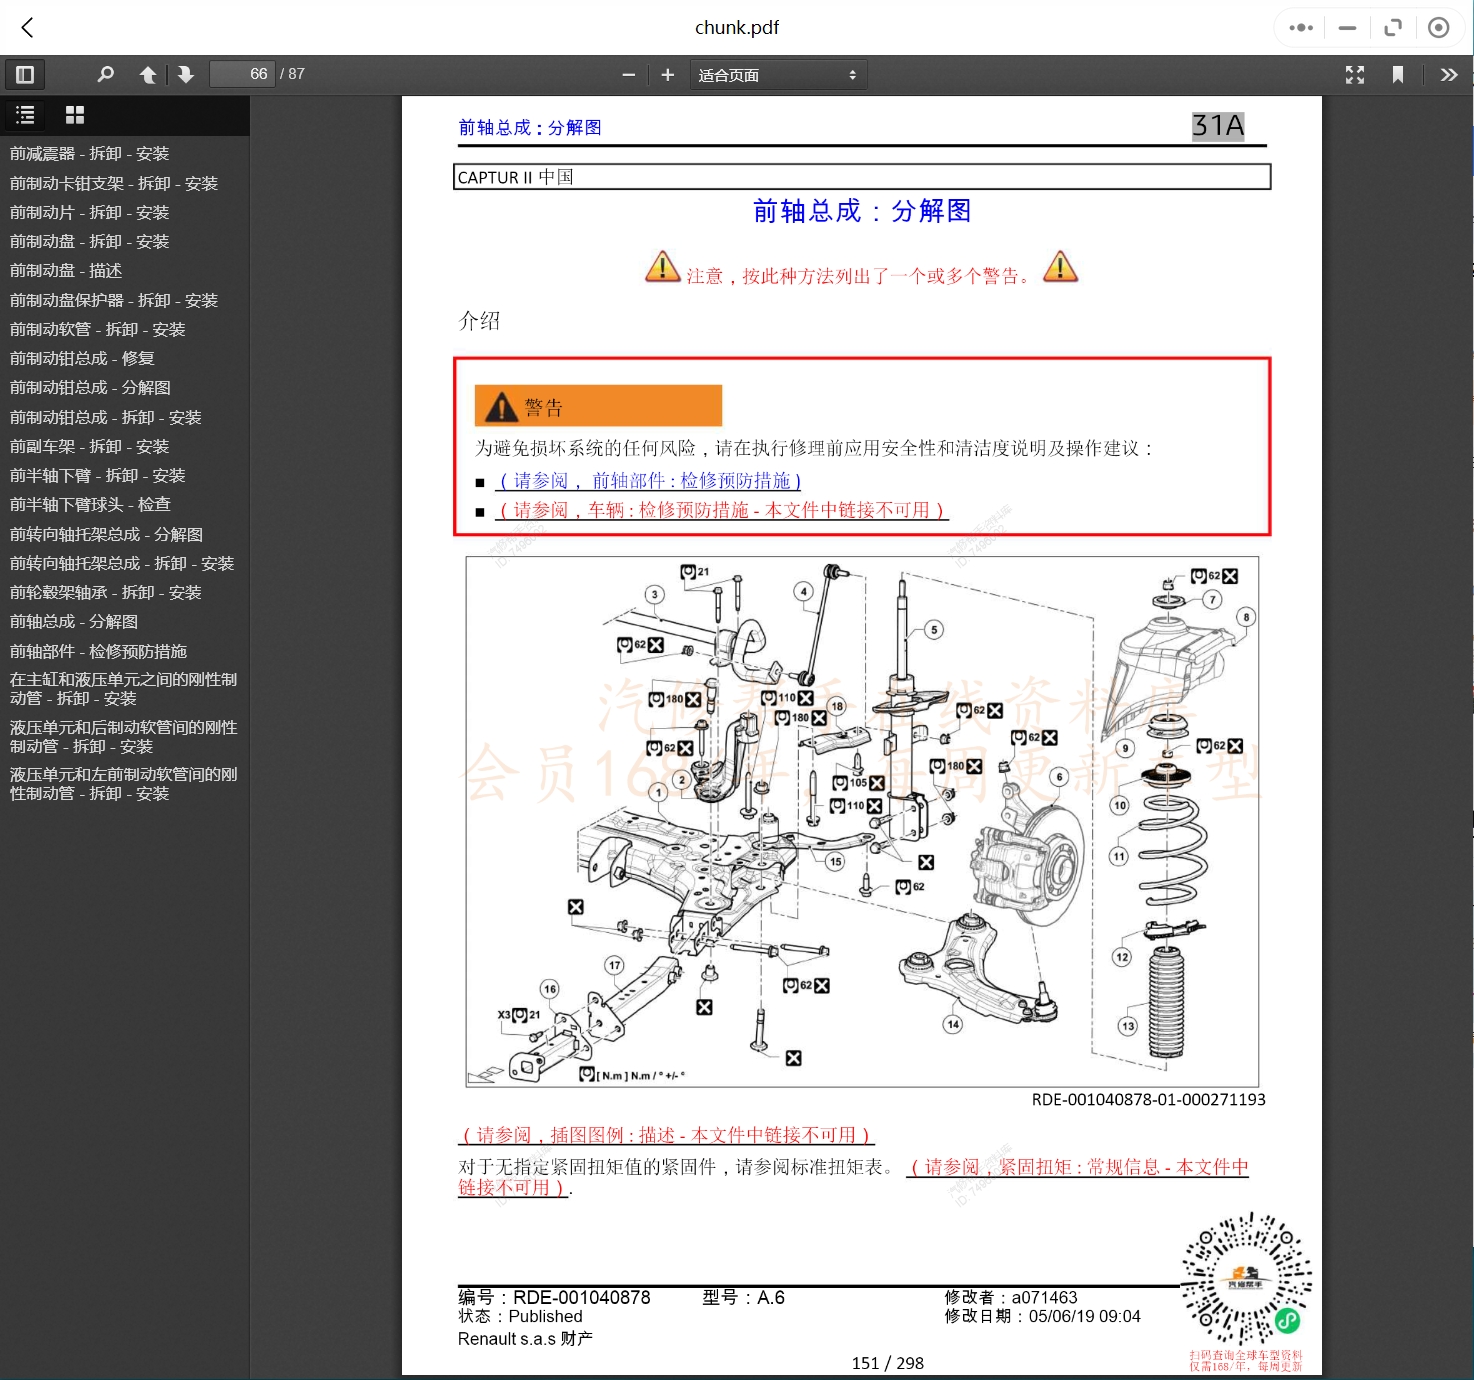Click the floating window icon top right
The image size is (1474, 1380).
(1392, 27)
